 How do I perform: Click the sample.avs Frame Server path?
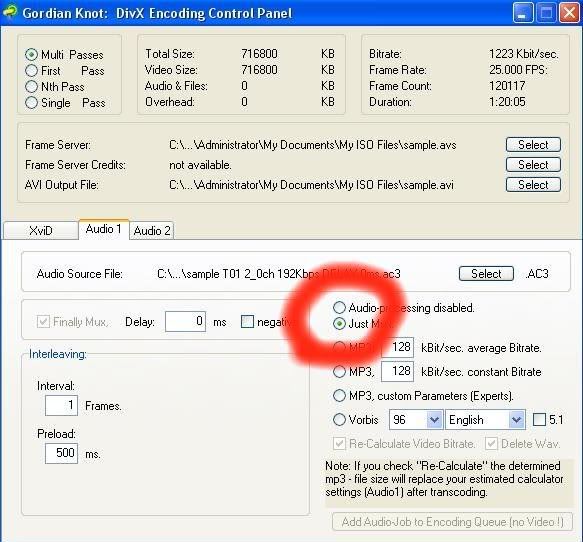tap(313, 145)
